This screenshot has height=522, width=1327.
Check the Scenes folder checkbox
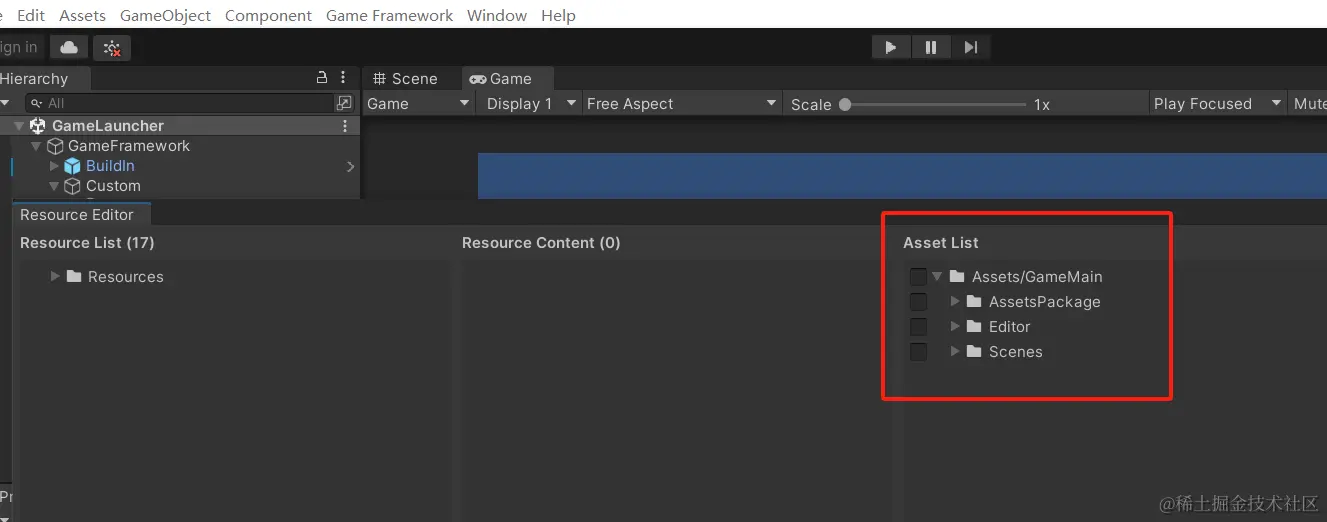[918, 351]
